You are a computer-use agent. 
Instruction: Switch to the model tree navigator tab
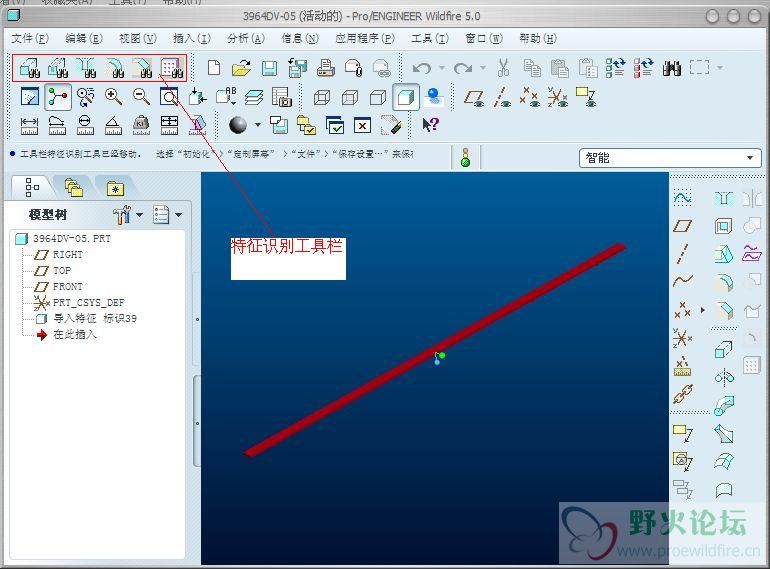pyautogui.click(x=32, y=187)
